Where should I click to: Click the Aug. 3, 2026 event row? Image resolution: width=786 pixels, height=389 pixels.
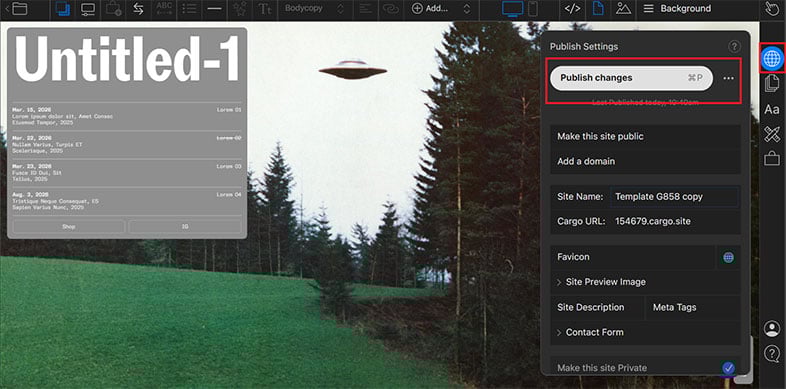[127, 201]
